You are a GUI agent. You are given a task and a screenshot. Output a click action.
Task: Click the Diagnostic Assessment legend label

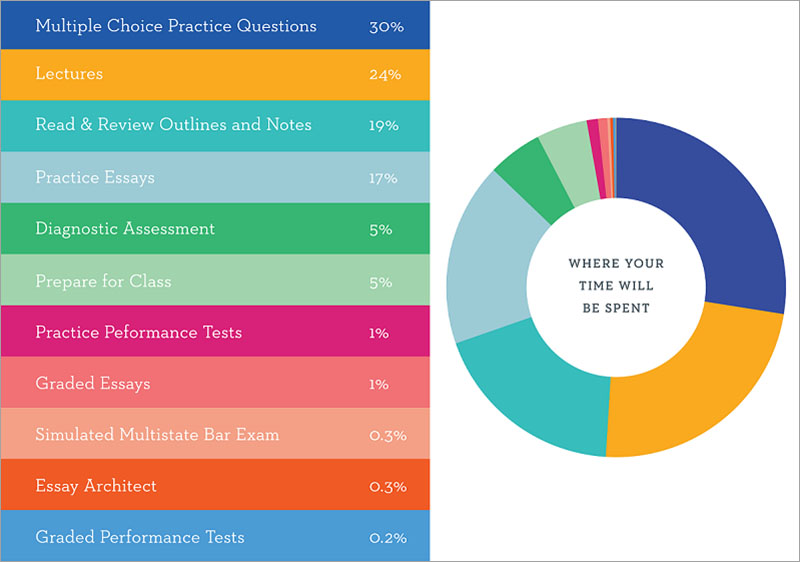click(x=125, y=229)
